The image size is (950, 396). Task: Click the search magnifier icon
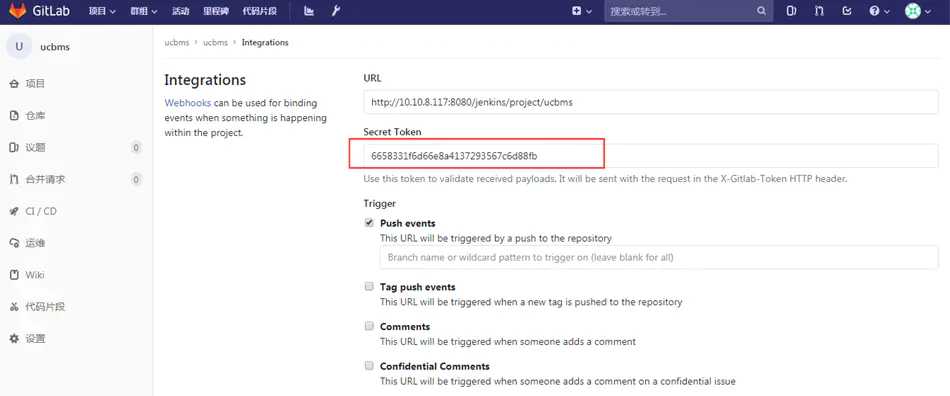pos(761,11)
